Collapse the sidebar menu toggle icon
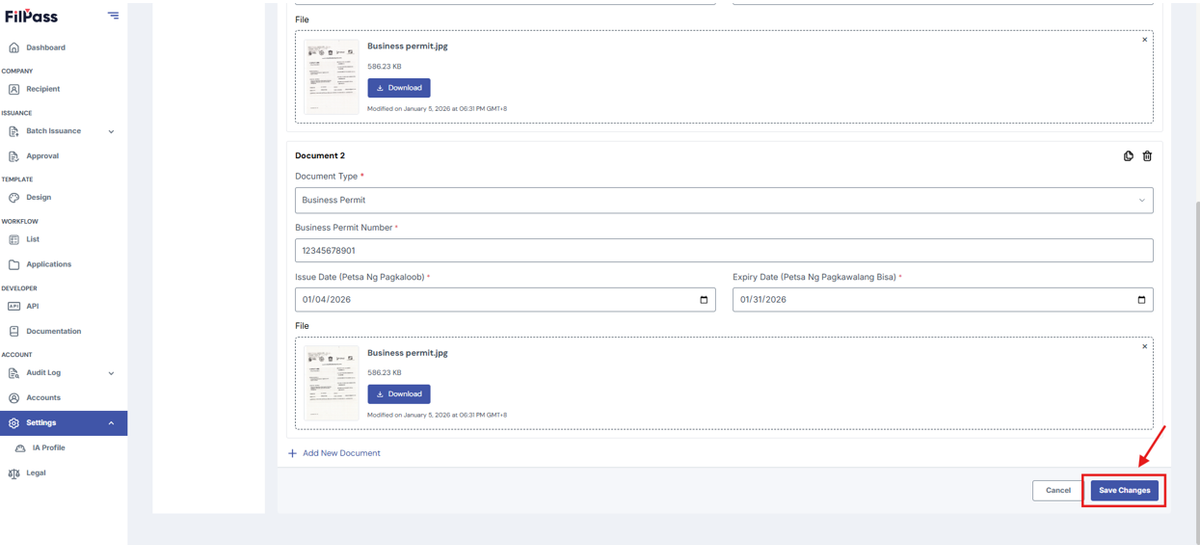Viewport: 1200px width, 545px height. (113, 15)
